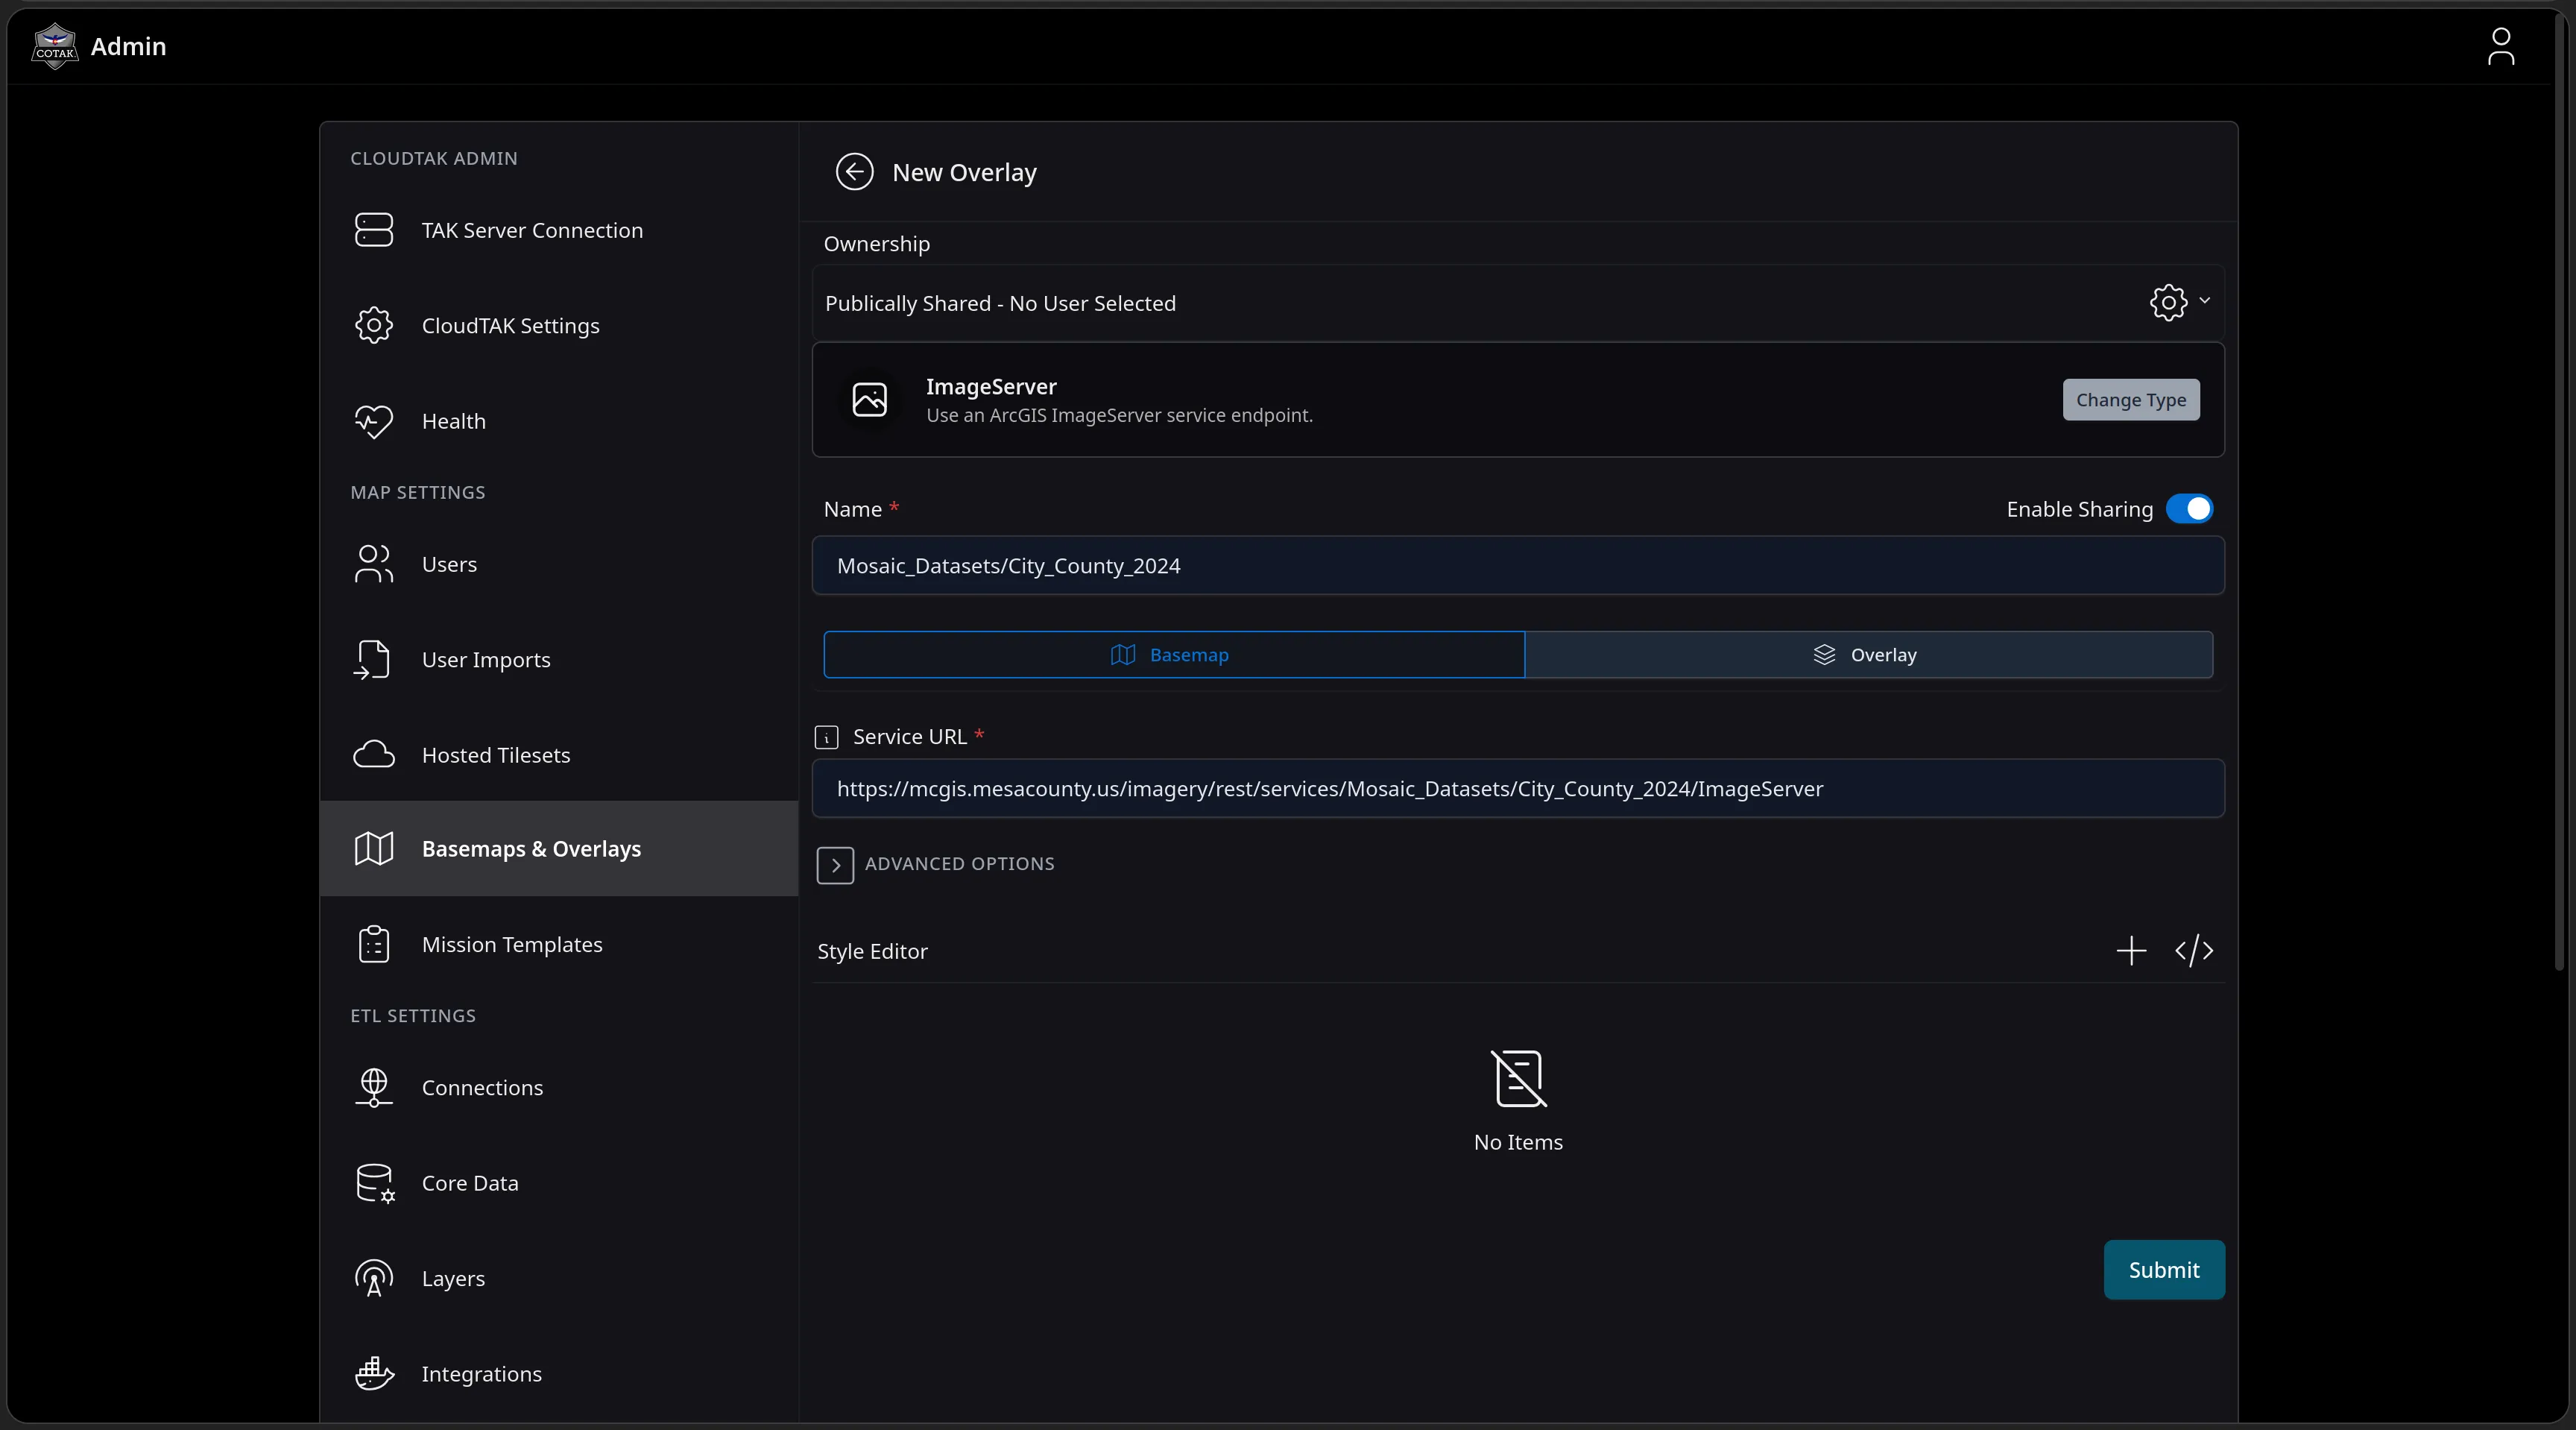Screen dimensions: 2576x1430
Task: Open Mission Templates menu item
Action: pyautogui.click(x=559, y=944)
